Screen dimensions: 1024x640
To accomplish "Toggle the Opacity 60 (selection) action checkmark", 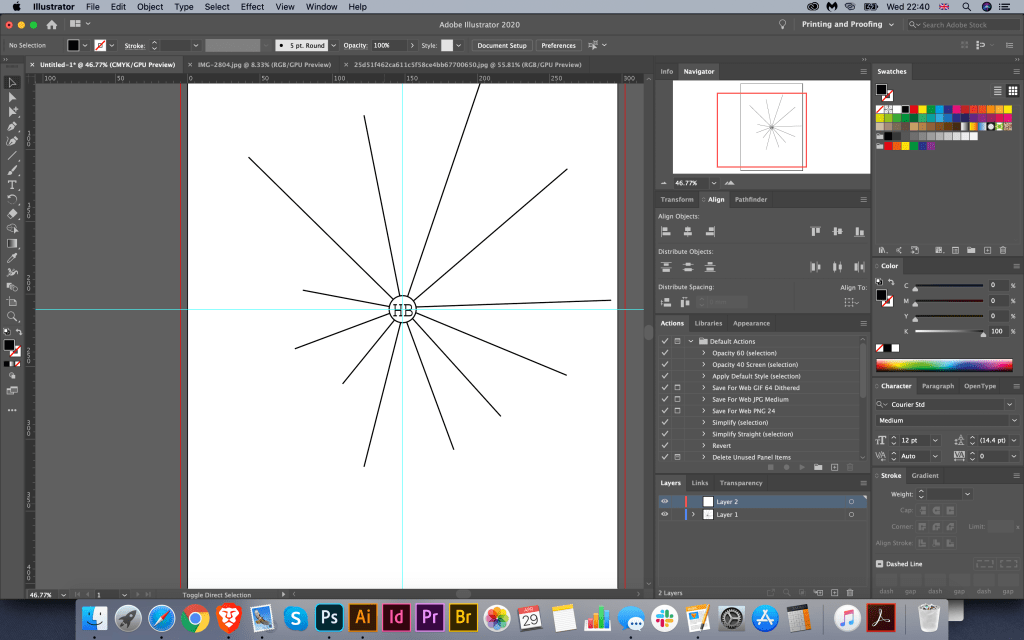I will click(664, 353).
